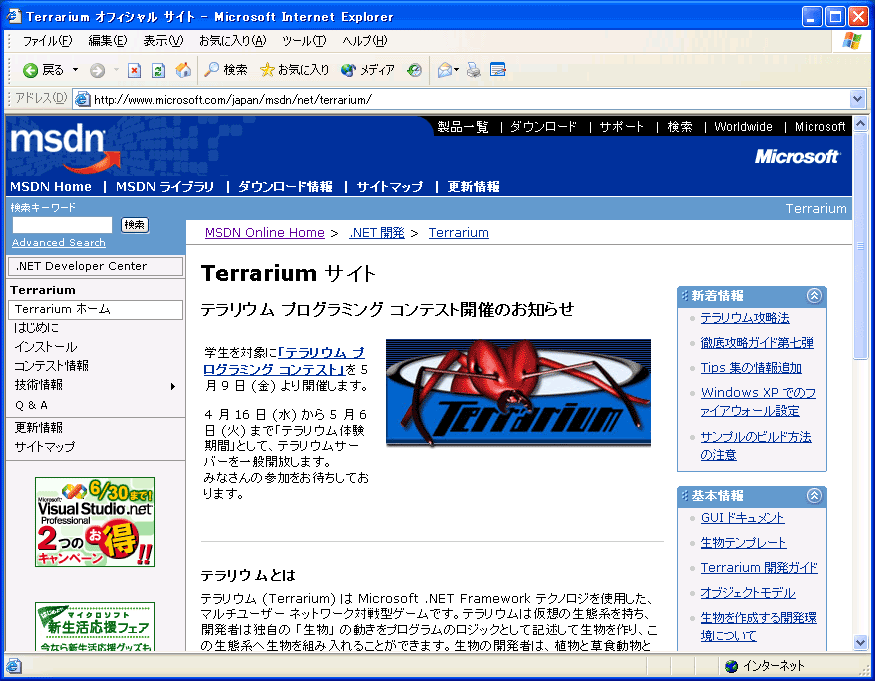Click ダウンロード情報 in the header navigation
The width and height of the screenshot is (875, 681).
click(285, 187)
